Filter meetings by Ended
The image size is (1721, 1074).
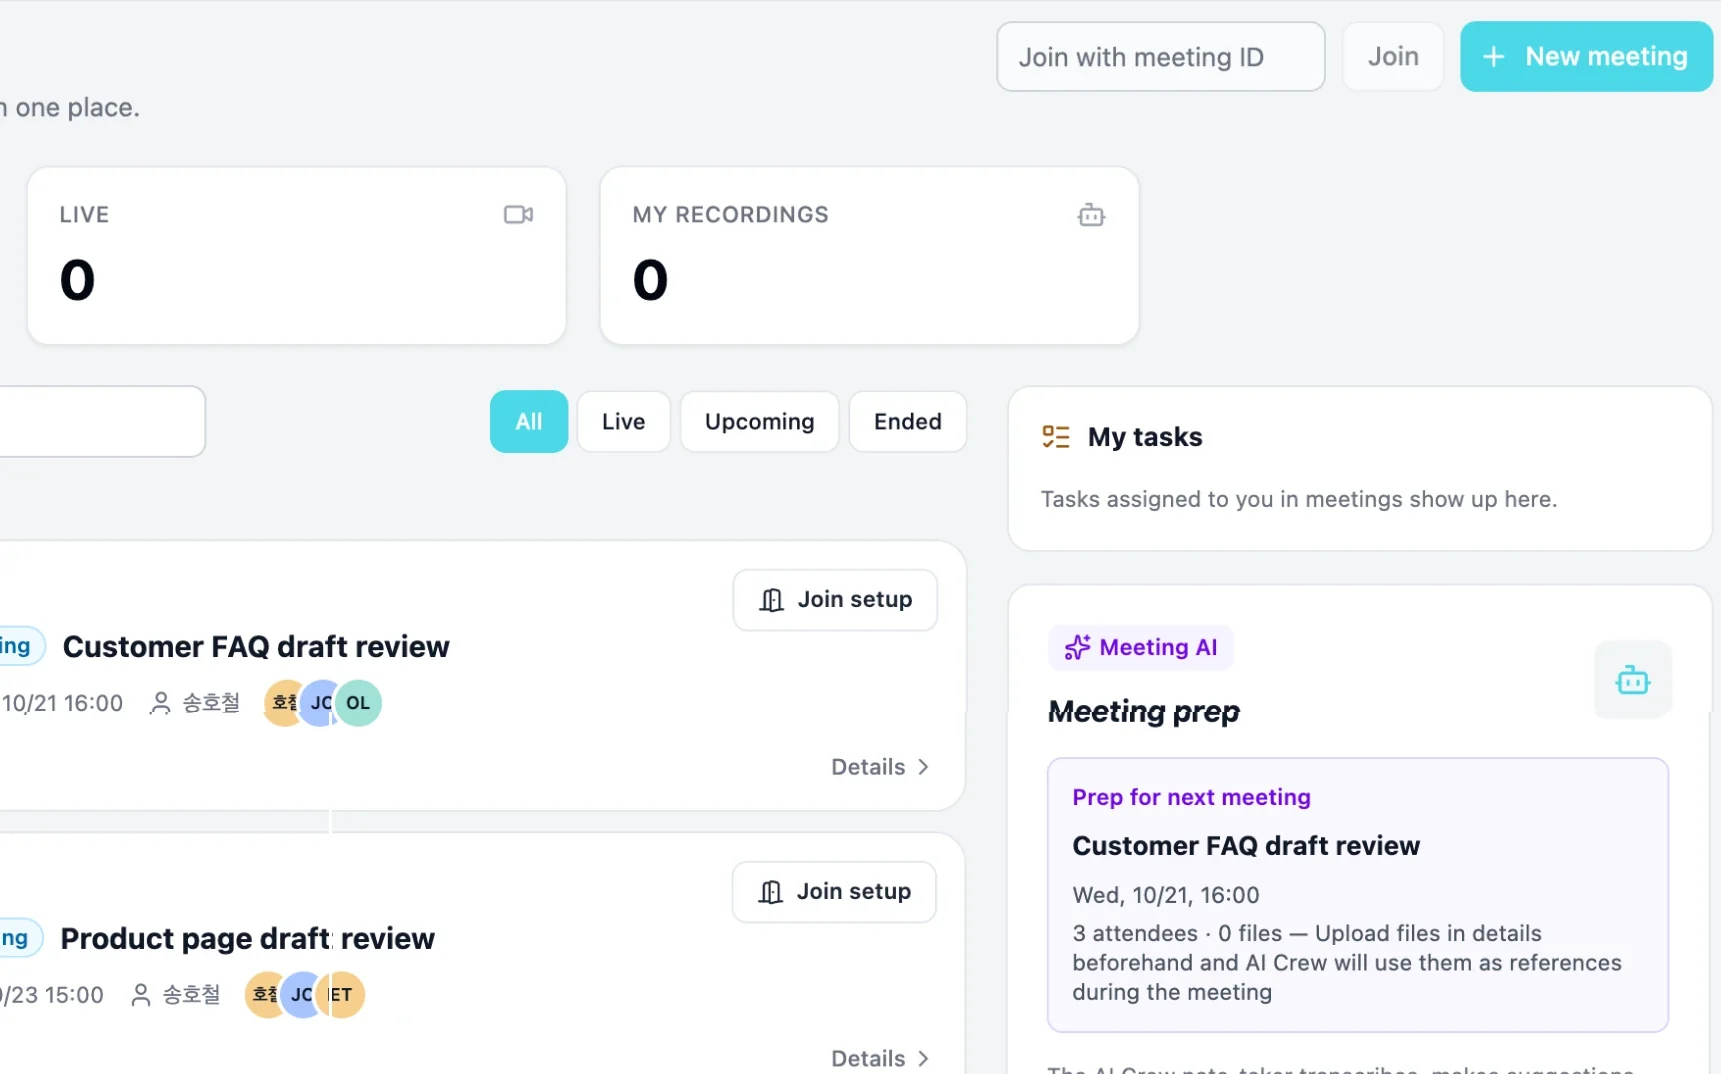click(907, 422)
